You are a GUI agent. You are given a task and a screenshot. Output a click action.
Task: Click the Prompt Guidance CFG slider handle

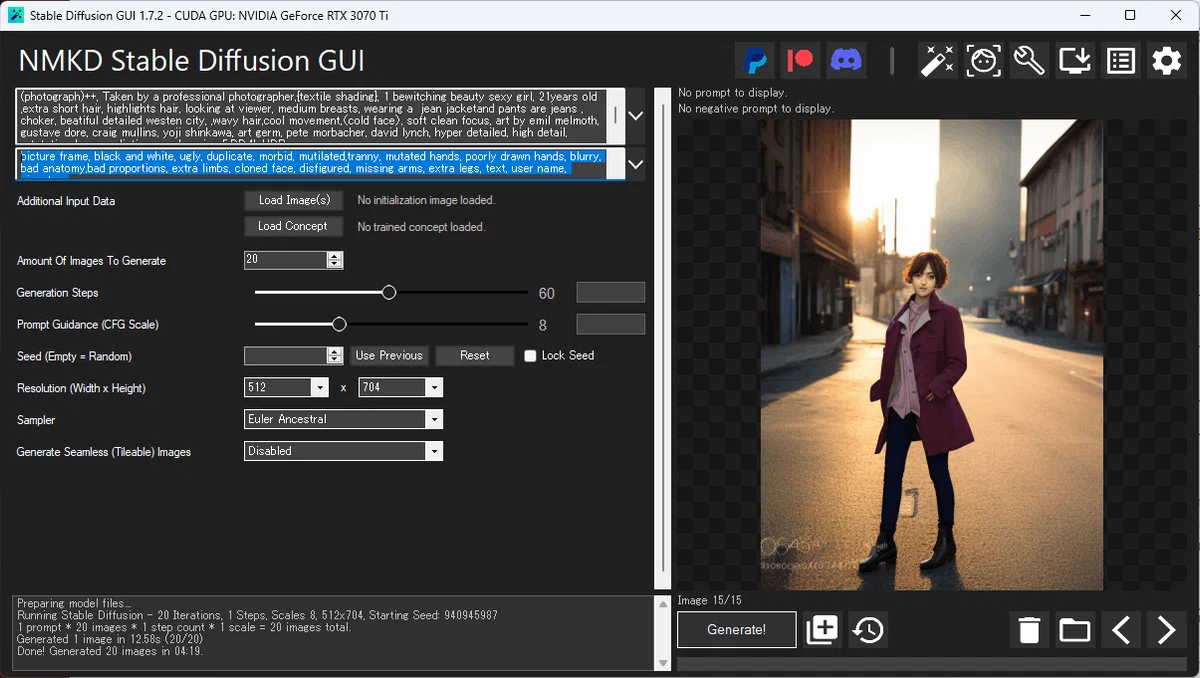point(339,324)
